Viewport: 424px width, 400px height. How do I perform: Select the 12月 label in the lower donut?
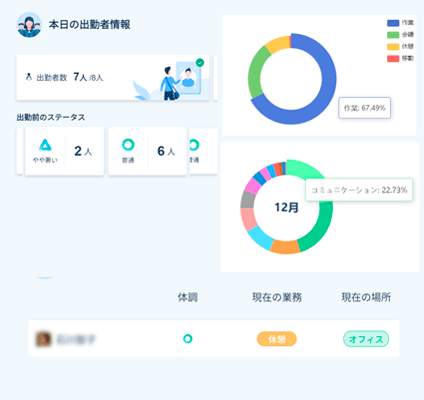pos(286,207)
